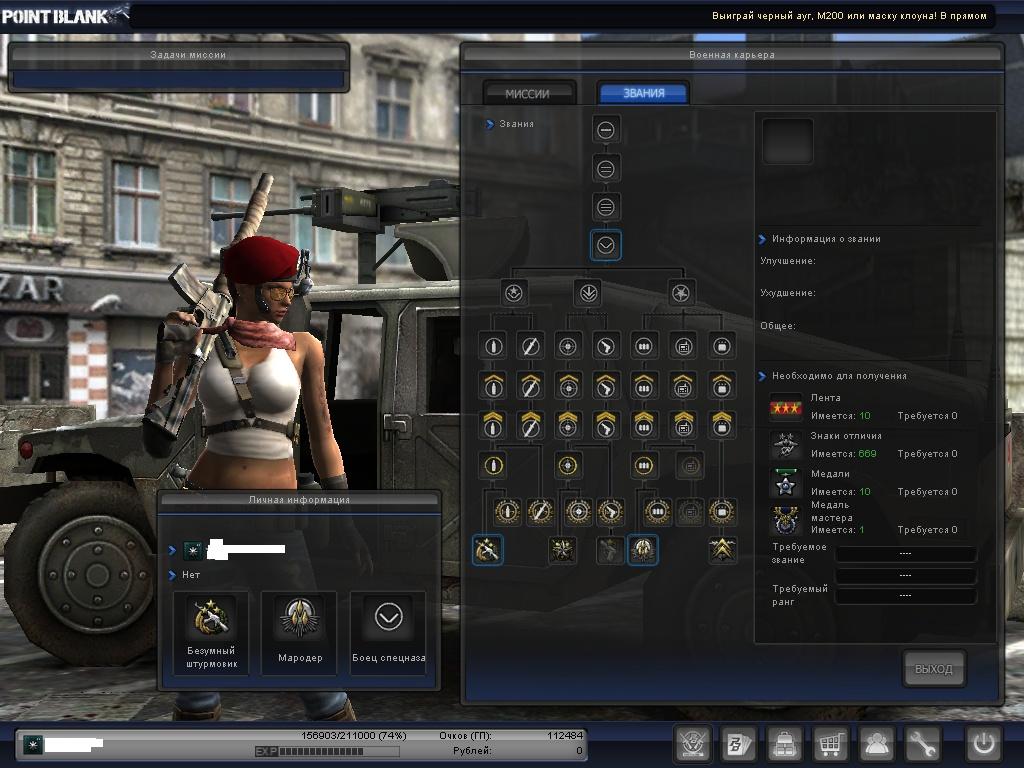This screenshot has width=1024, height=768.
Task: Click the Медаль star medal icon
Action: pos(786,483)
